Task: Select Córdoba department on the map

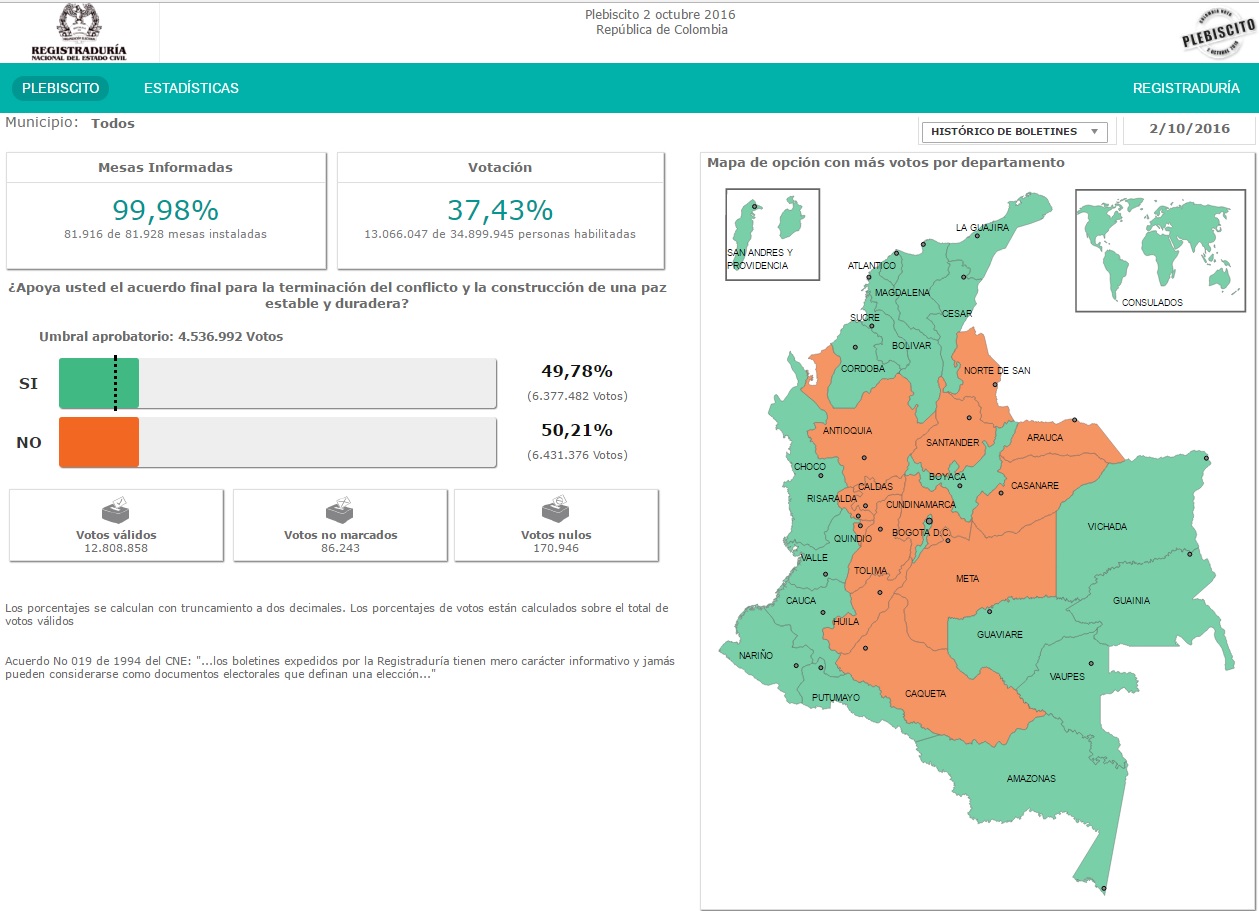Action: coord(863,369)
